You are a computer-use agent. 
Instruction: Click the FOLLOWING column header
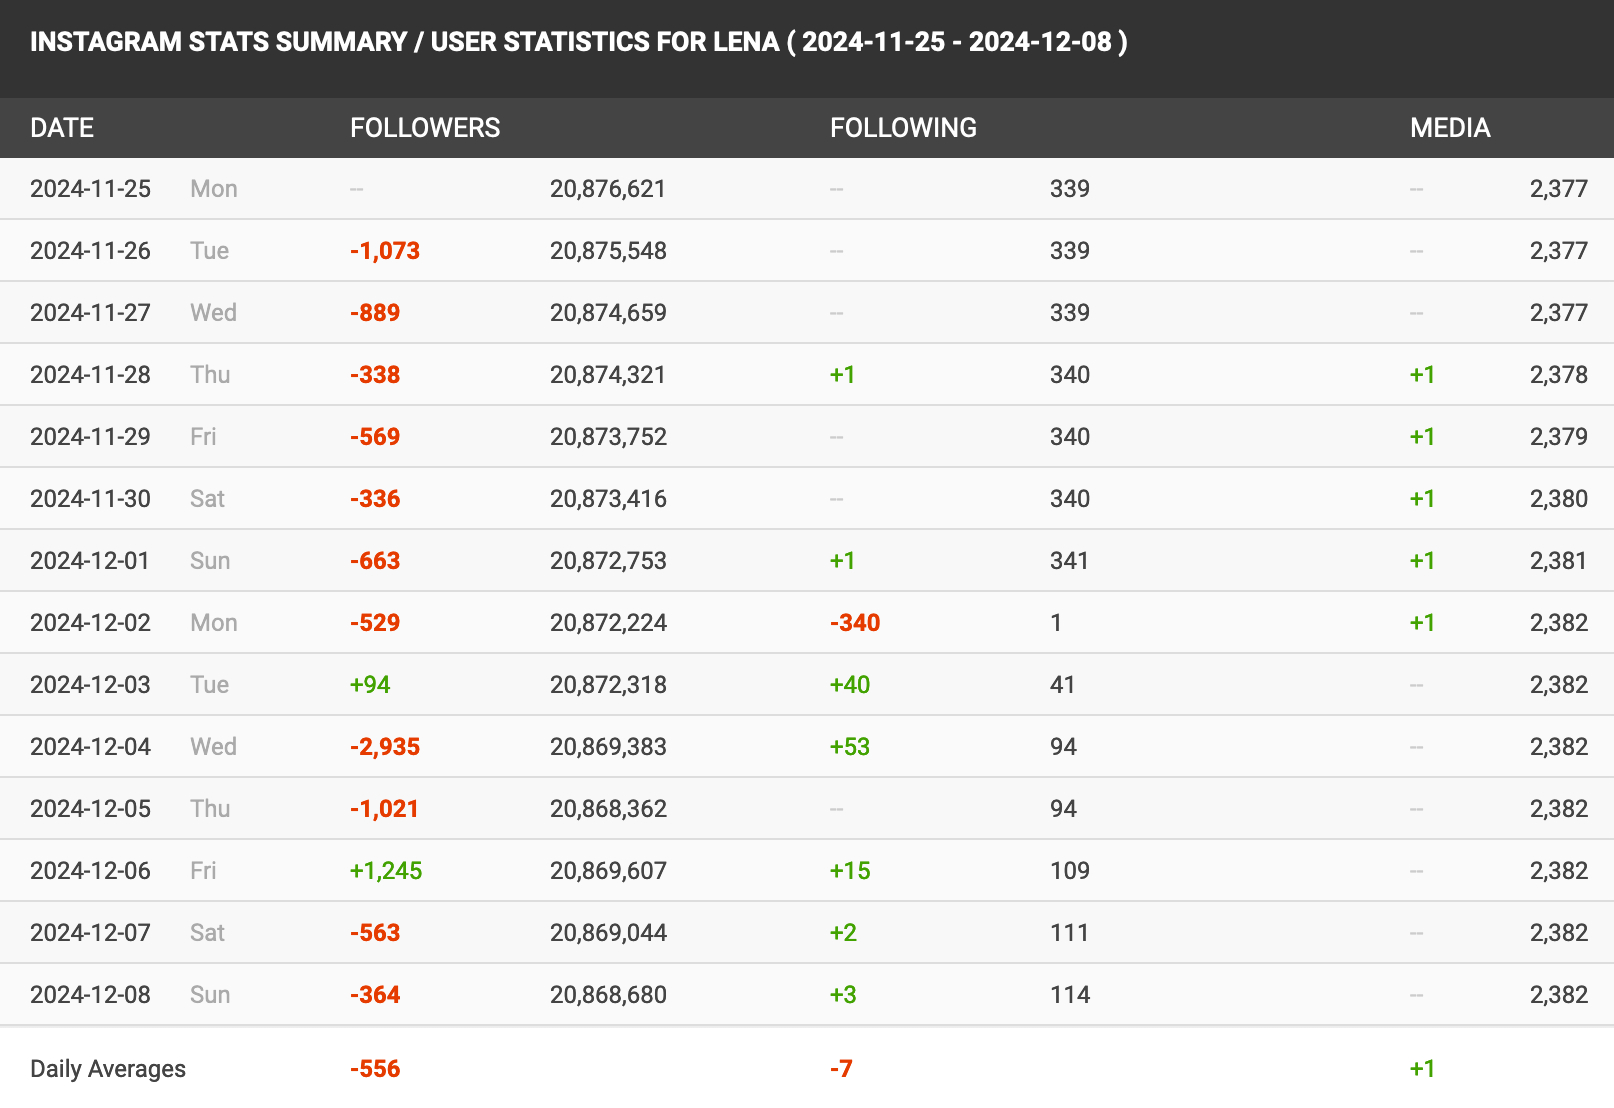click(x=903, y=128)
